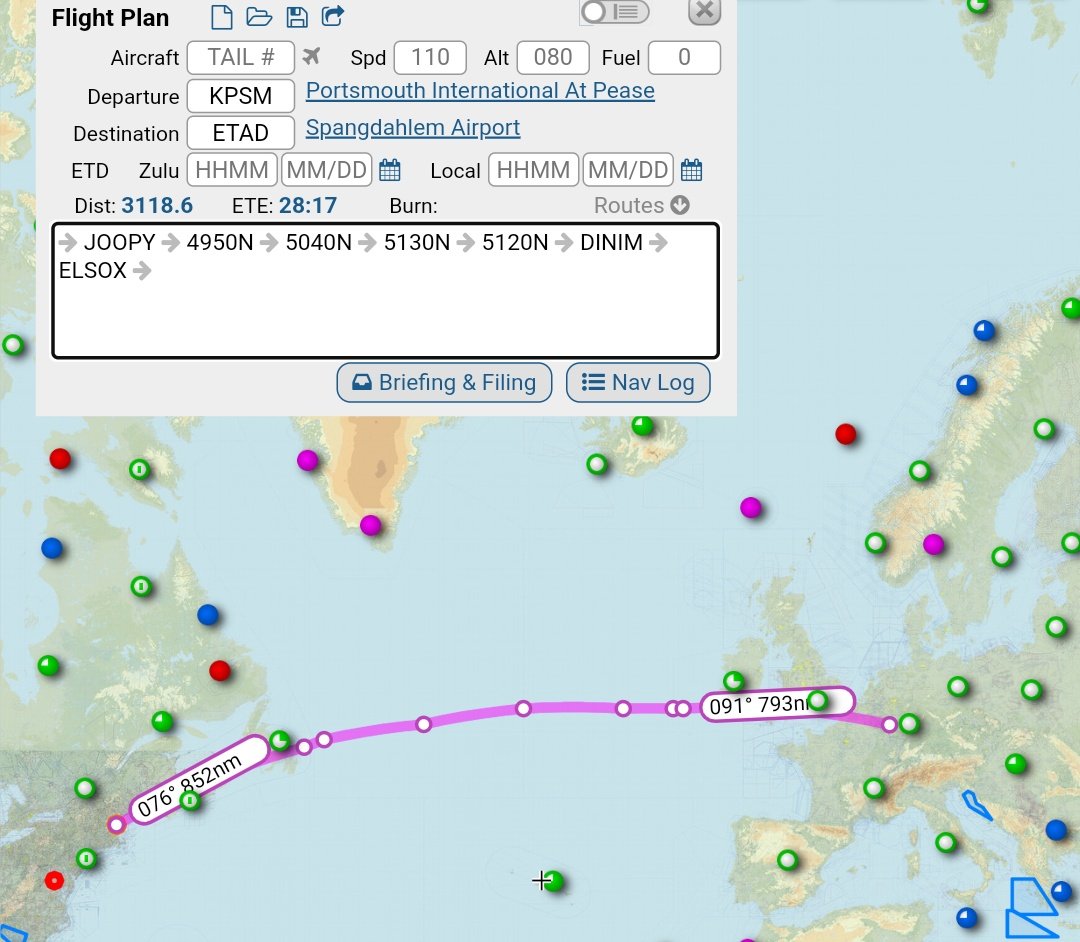Click the Local HHMM time field
Viewport: 1080px width, 942px height.
coord(534,170)
